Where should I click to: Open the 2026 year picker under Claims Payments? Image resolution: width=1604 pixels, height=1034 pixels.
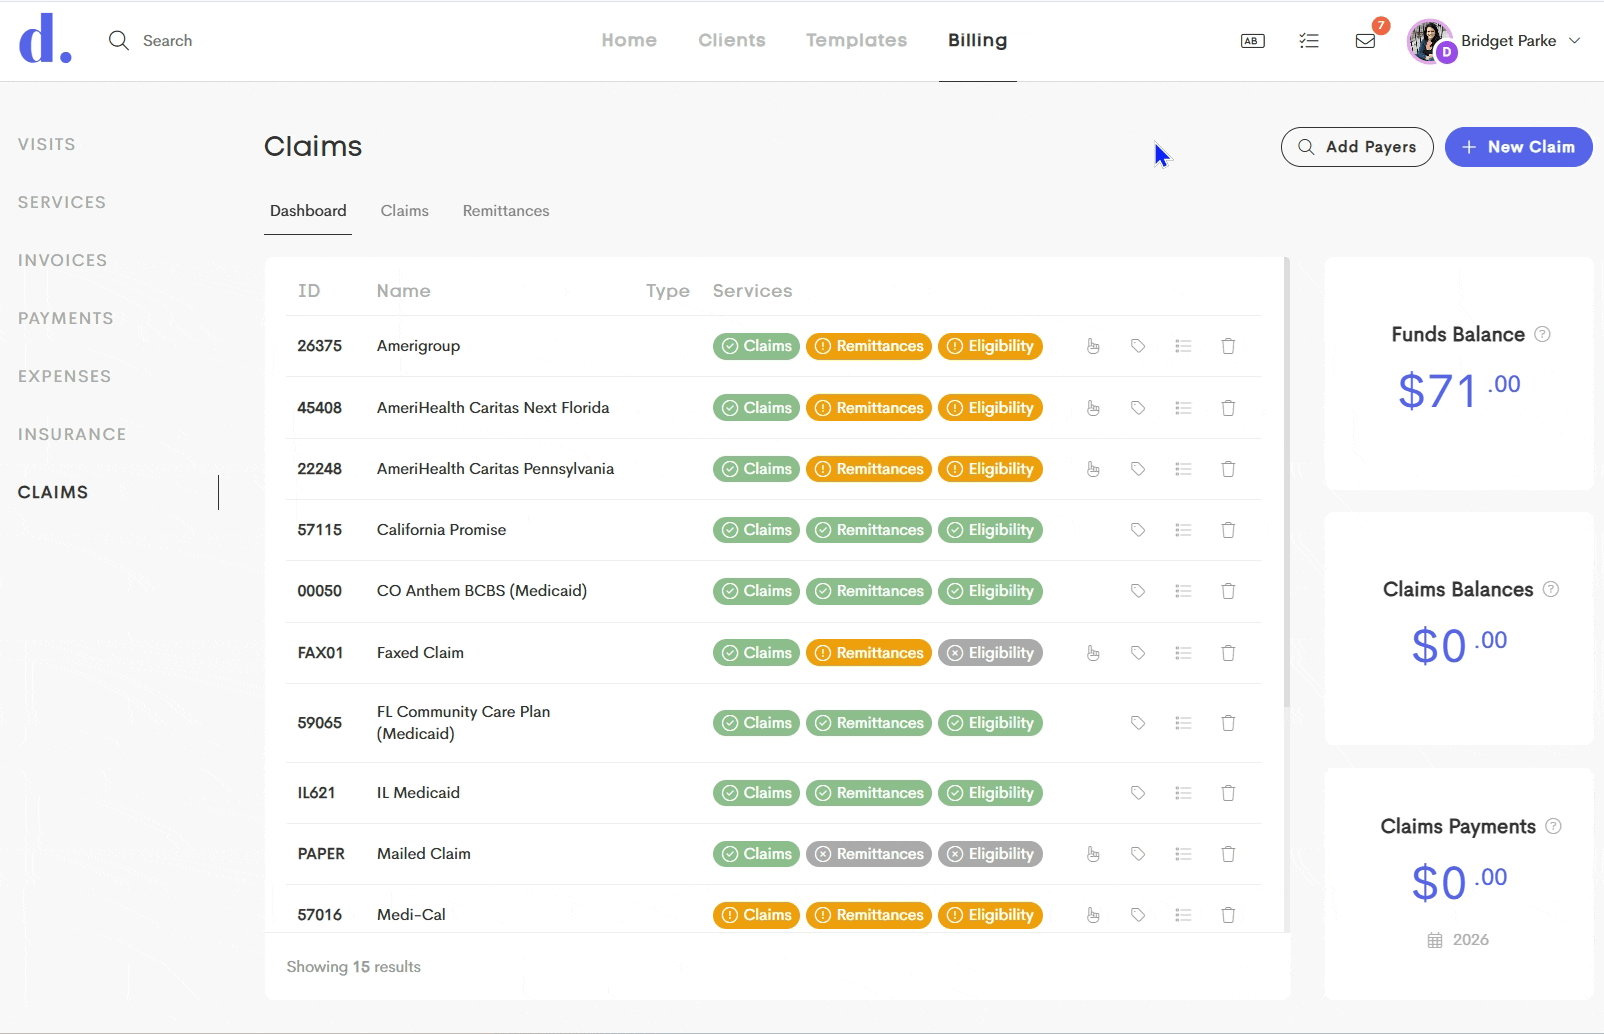tap(1458, 940)
